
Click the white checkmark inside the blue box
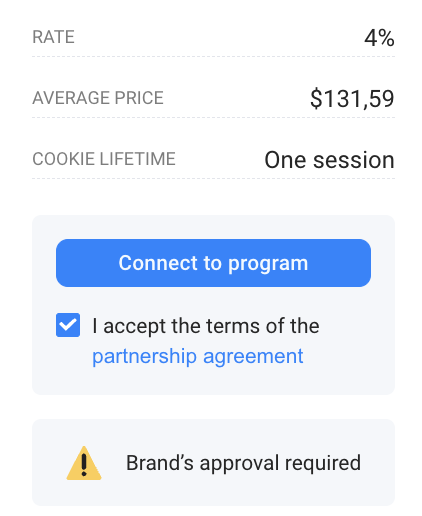coord(68,325)
